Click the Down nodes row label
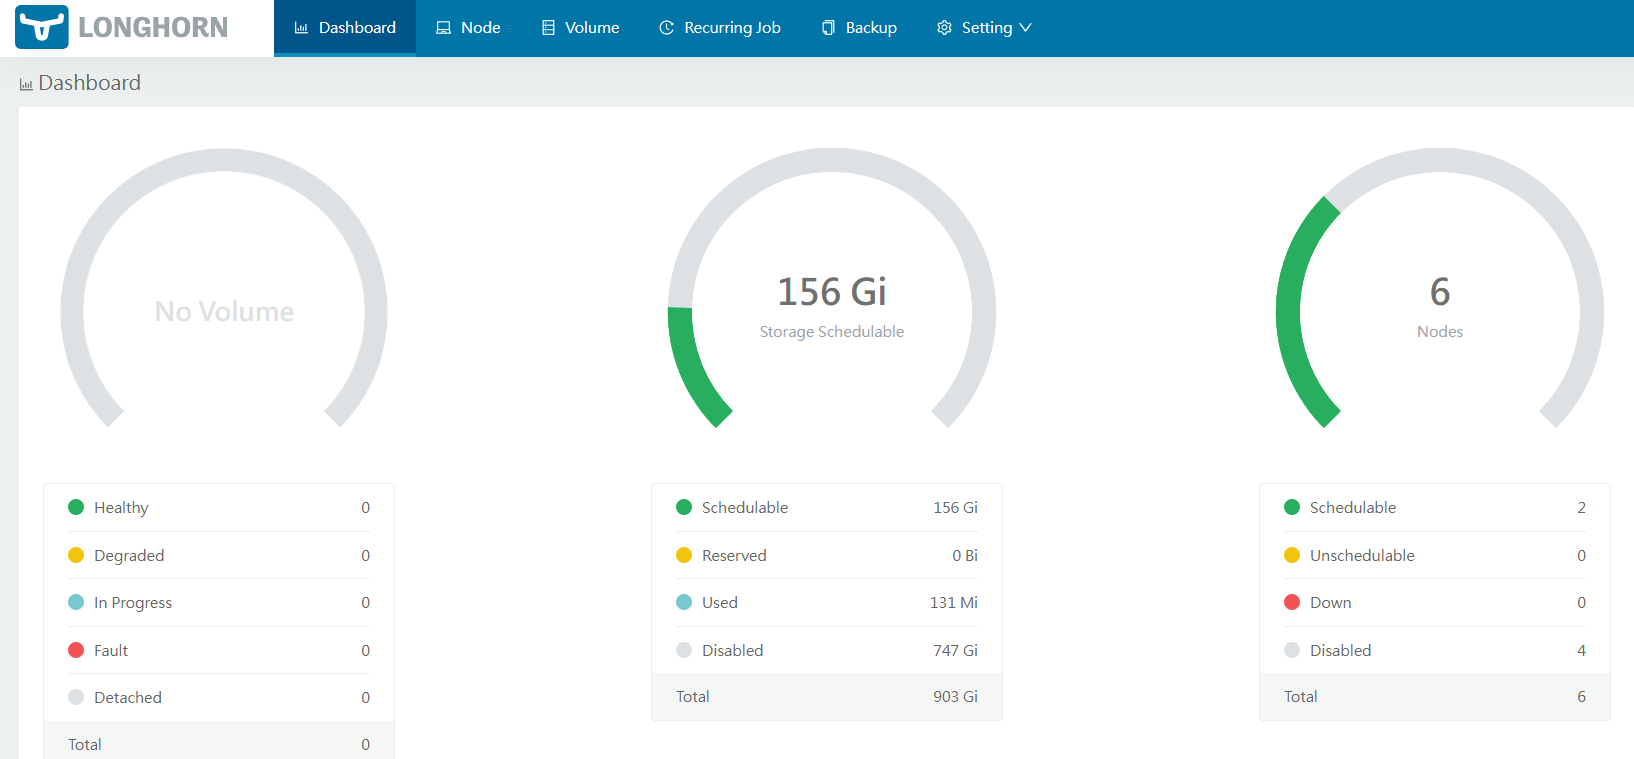The image size is (1634, 759). 1331,602
